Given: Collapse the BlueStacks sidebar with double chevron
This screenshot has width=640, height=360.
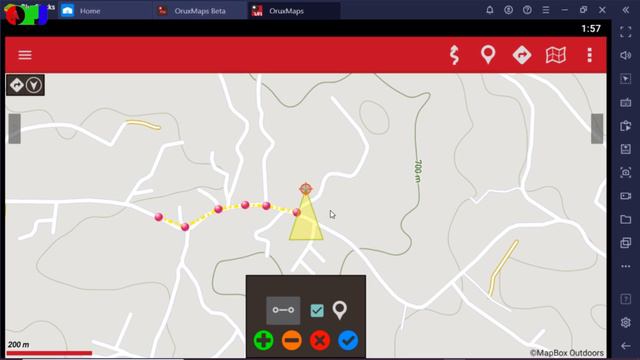Looking at the screenshot, I should [x=626, y=10].
